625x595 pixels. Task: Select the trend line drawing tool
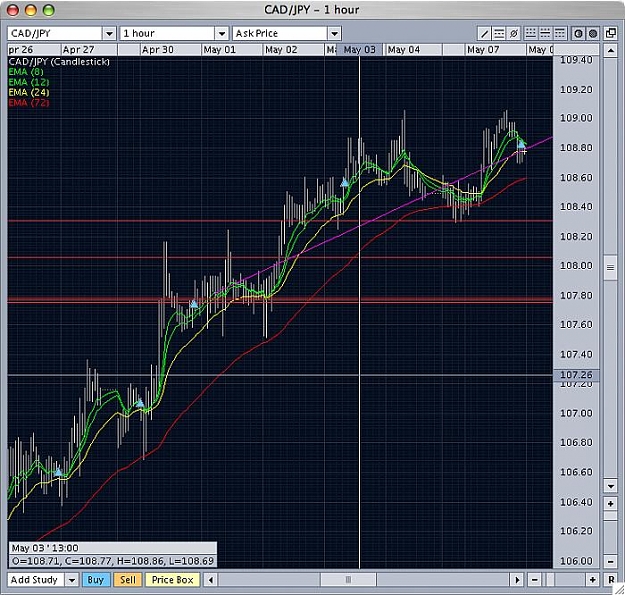coord(484,33)
